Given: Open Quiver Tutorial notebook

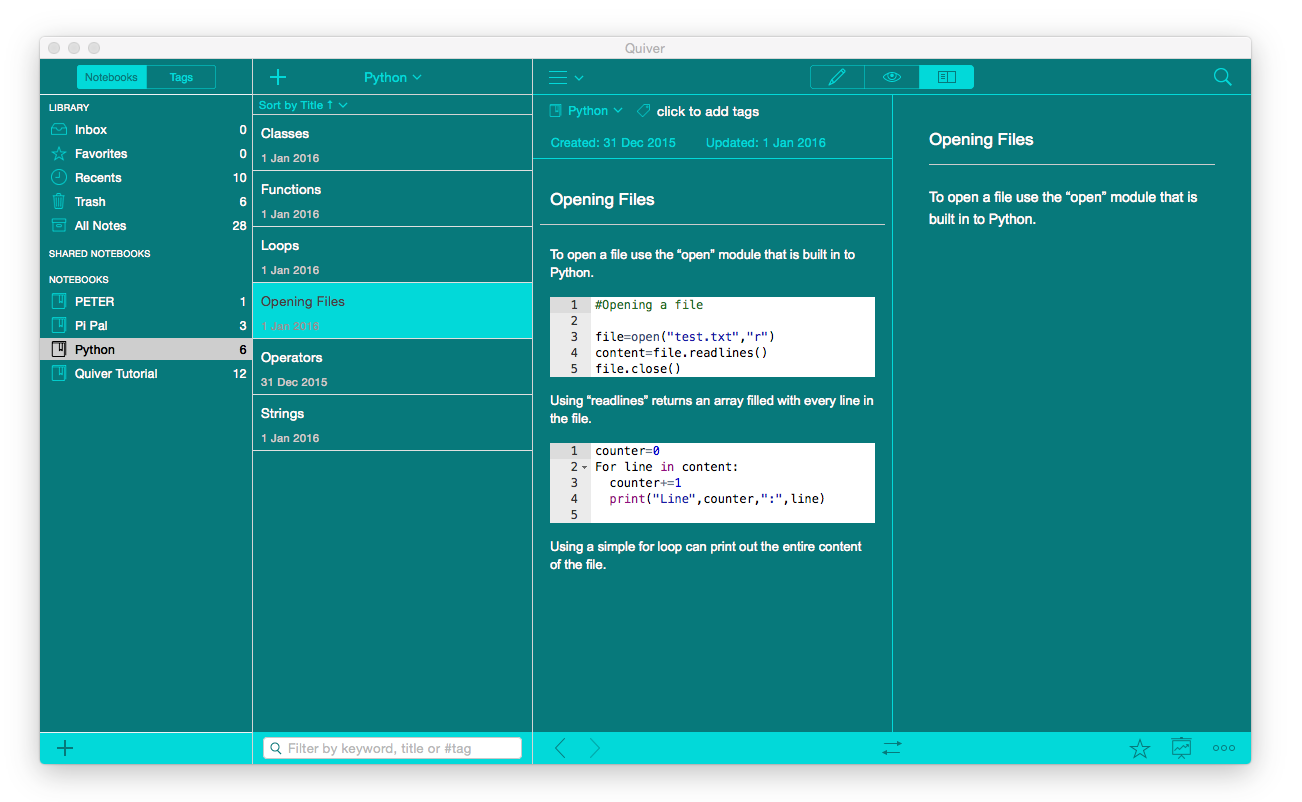Looking at the screenshot, I should tap(146, 374).
